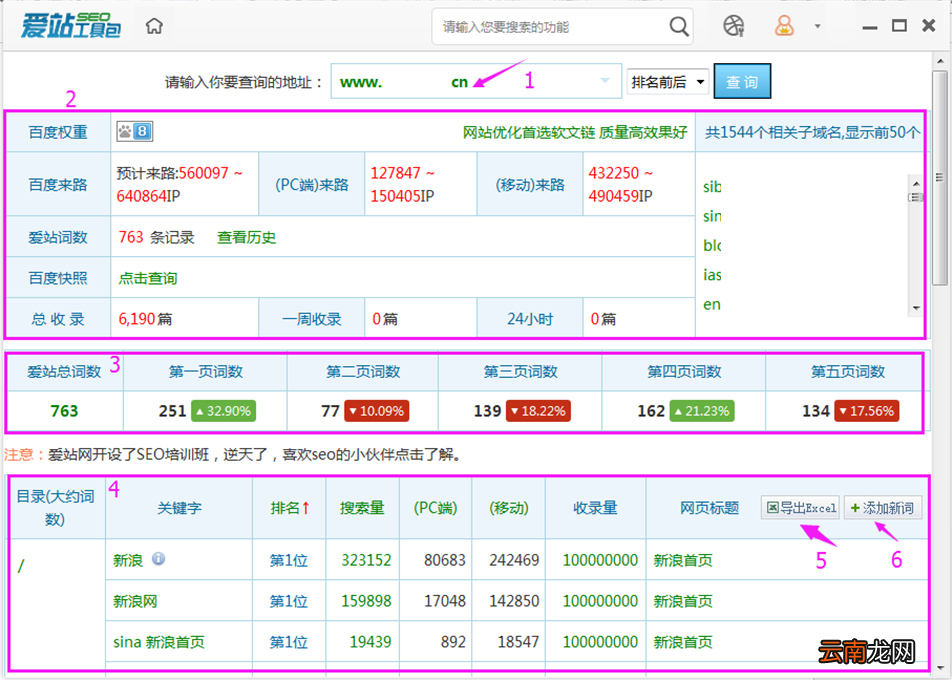The height and width of the screenshot is (680, 952).
Task: Click the 查询 button
Action: (742, 81)
